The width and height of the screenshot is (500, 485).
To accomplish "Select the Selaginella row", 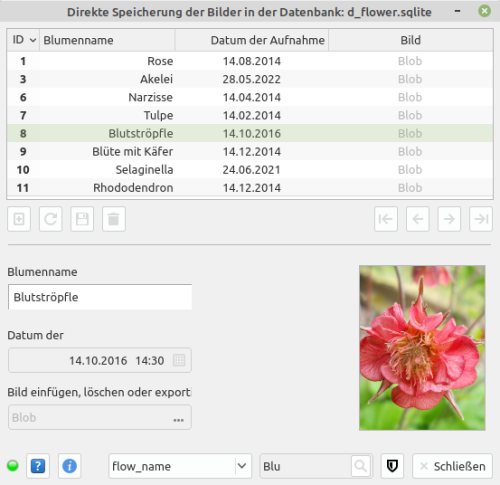I will tap(250, 169).
